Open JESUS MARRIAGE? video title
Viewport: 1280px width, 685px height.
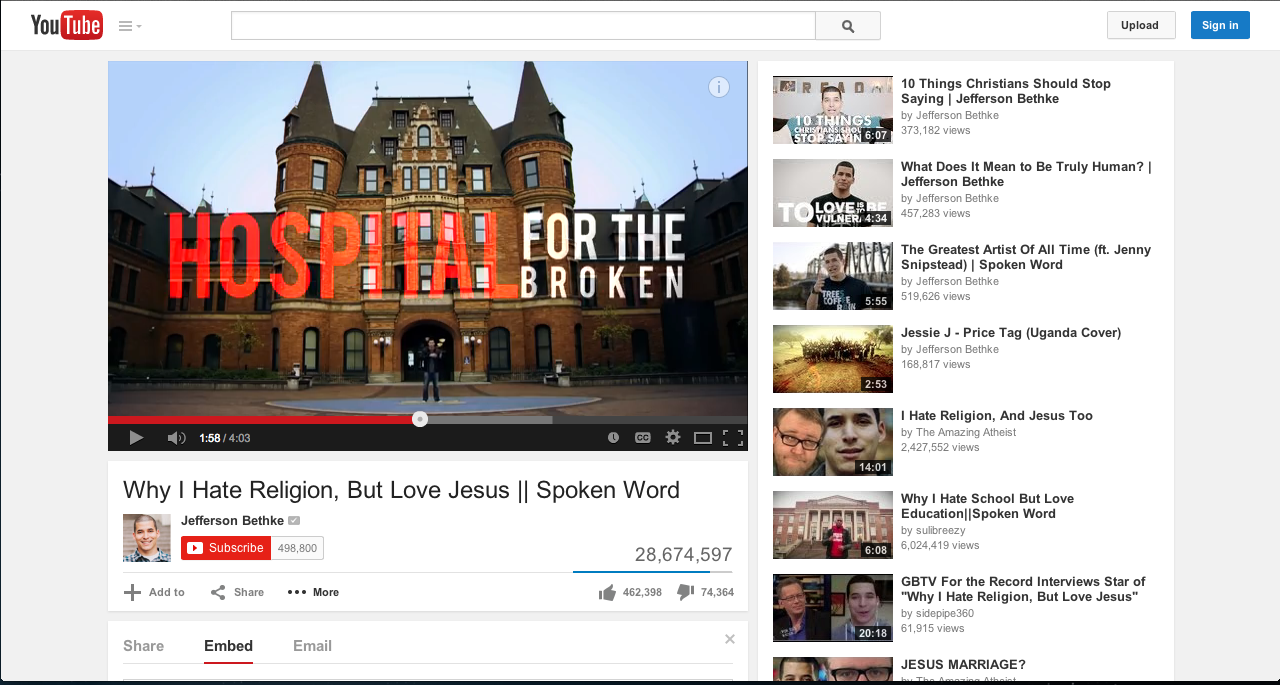click(963, 664)
